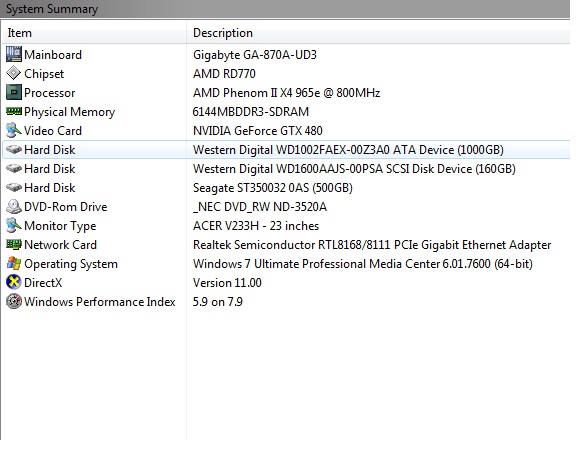Click the Processor chip icon
This screenshot has height=461, width=588.
pos(14,92)
